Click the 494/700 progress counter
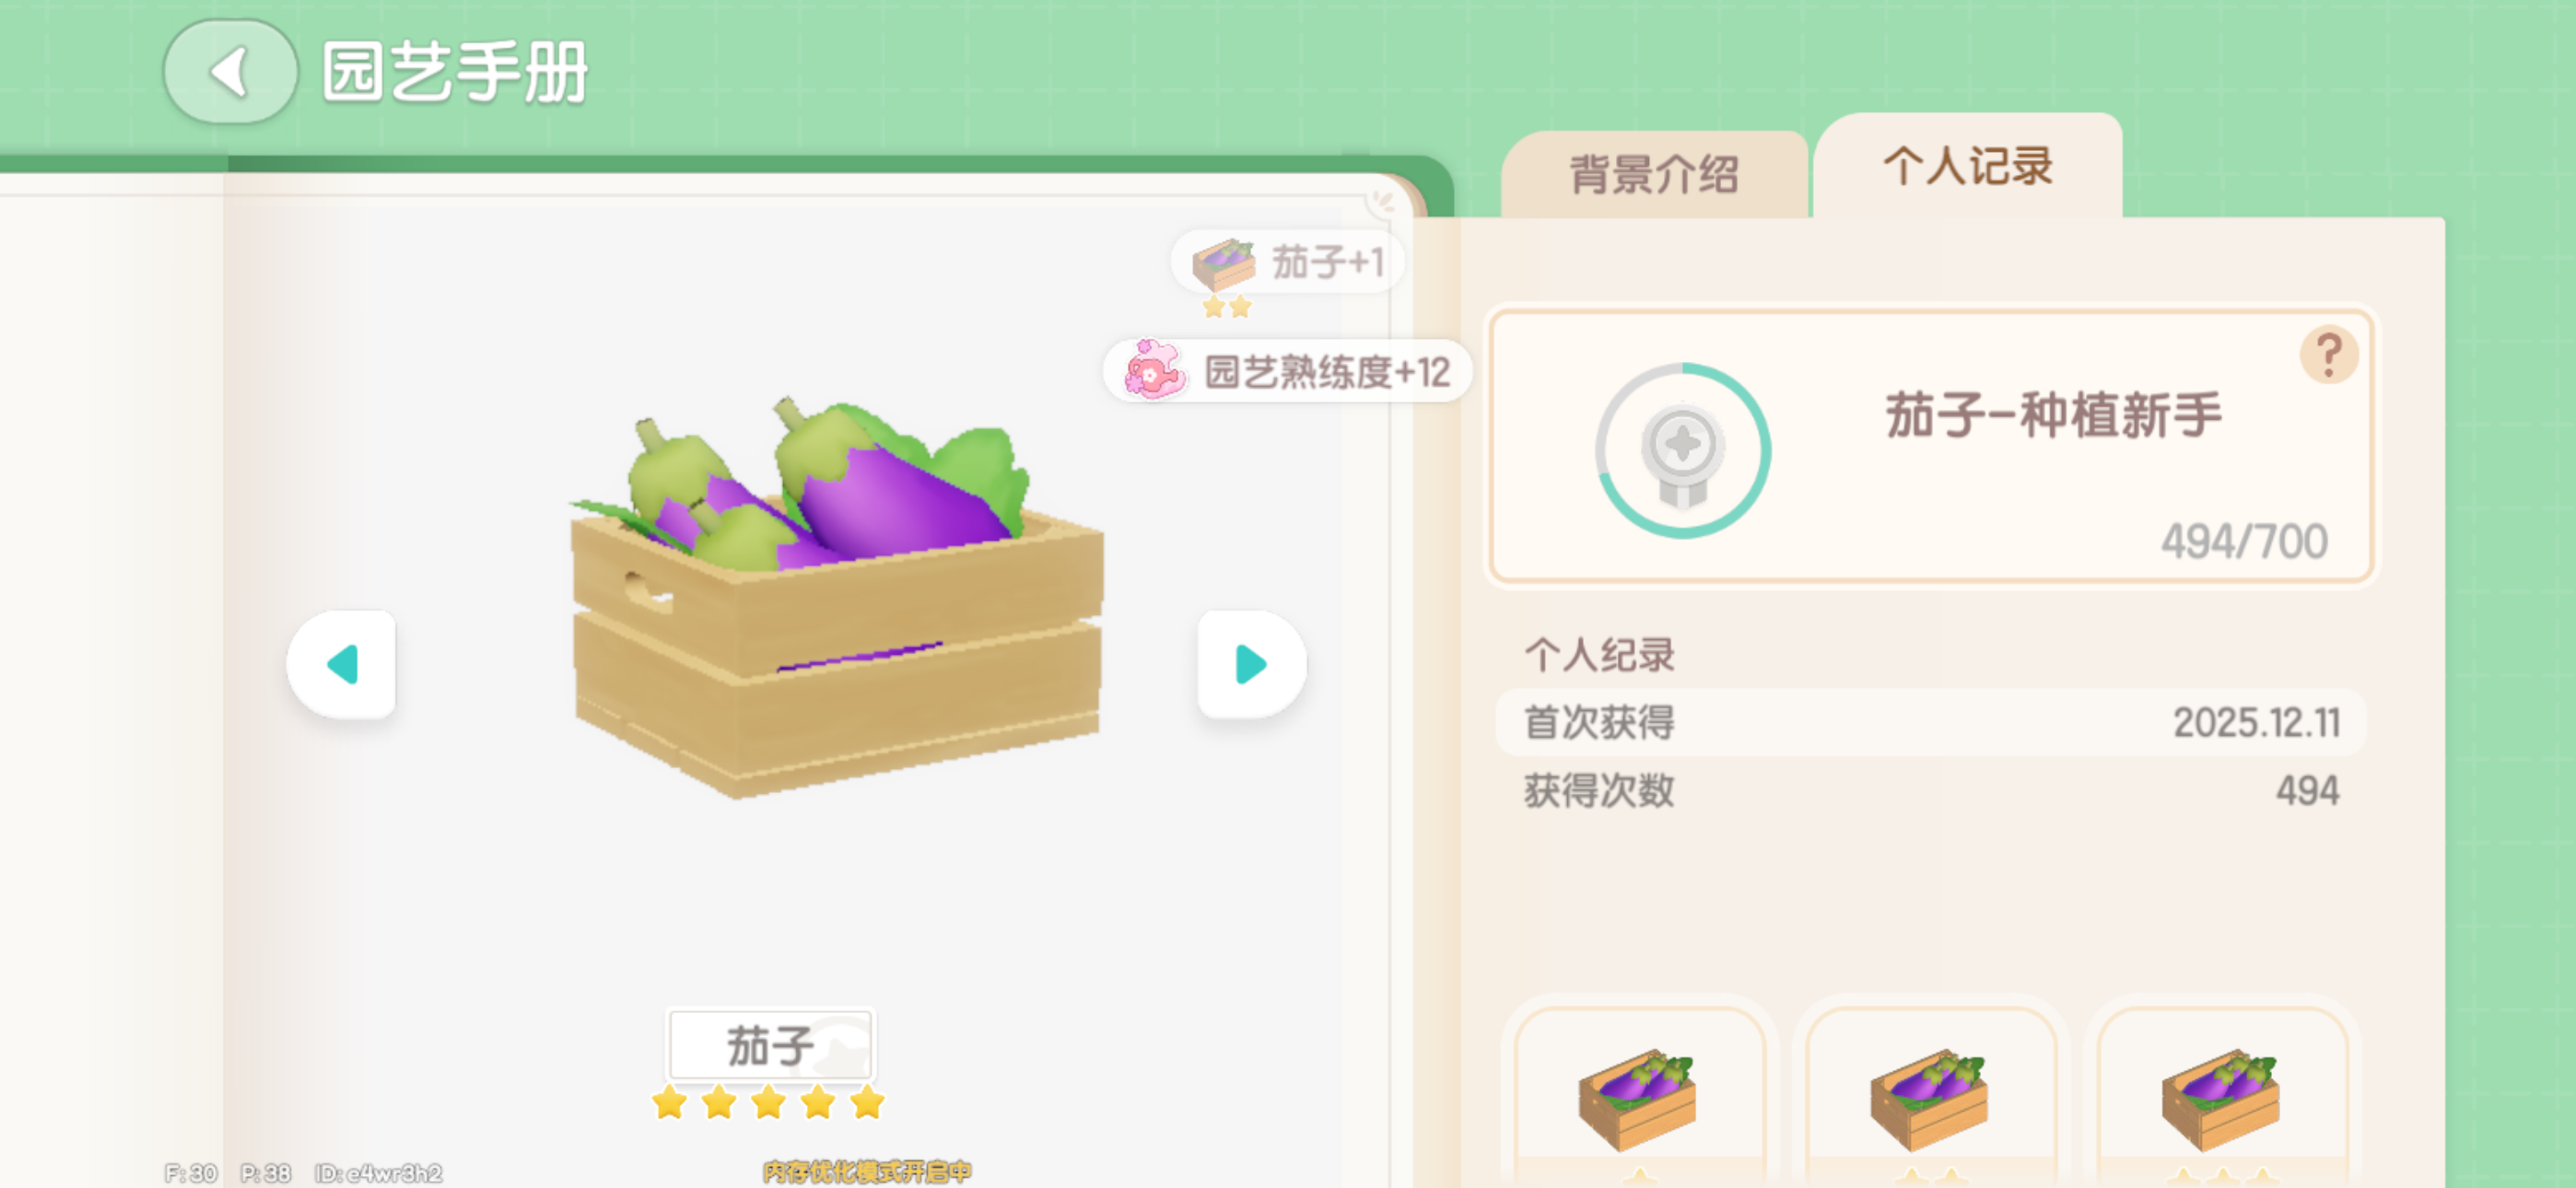2576x1188 pixels. click(x=2244, y=542)
